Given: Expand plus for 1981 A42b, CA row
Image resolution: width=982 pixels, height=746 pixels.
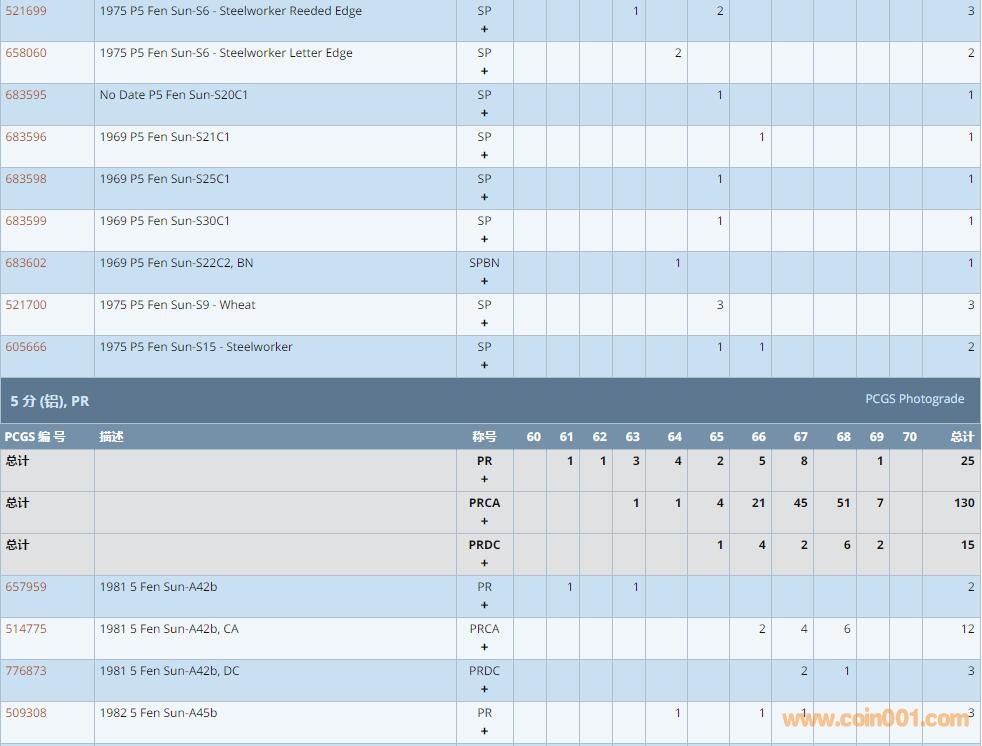Looking at the screenshot, I should (485, 647).
